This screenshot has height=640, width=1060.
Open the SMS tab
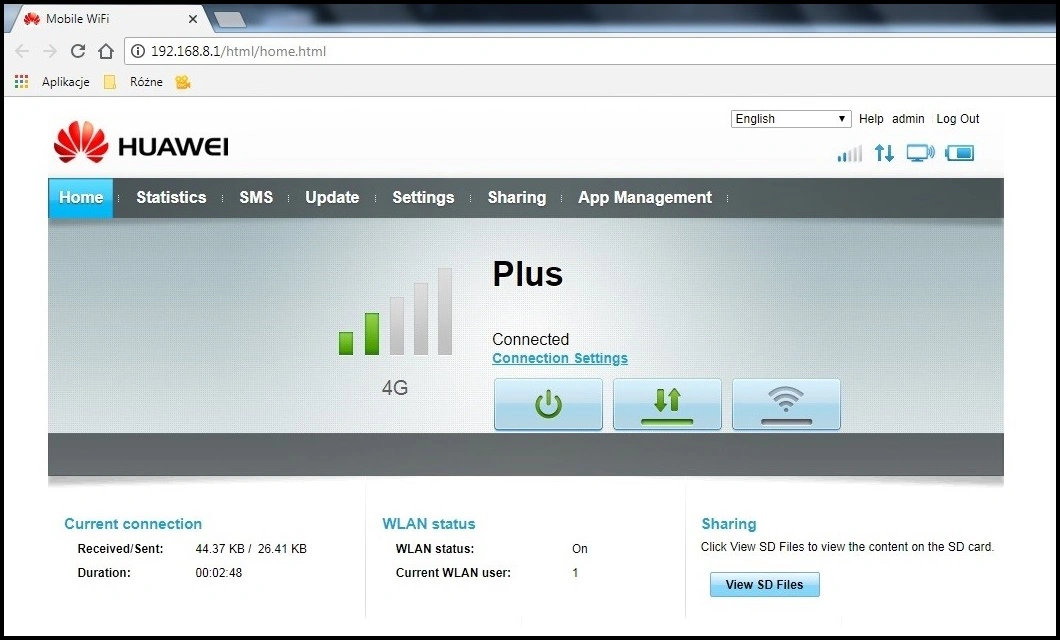(x=256, y=198)
